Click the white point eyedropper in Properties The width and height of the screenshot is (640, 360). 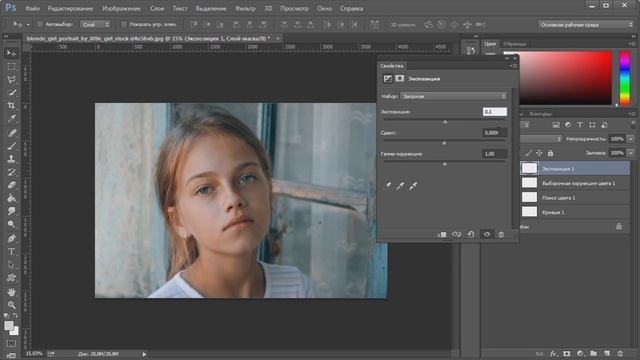(x=413, y=186)
